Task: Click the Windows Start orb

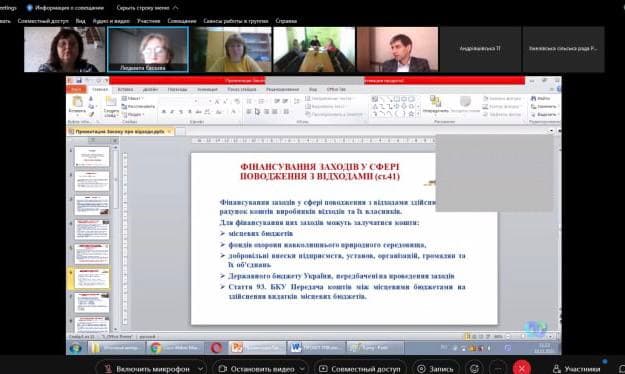Action: [75, 348]
